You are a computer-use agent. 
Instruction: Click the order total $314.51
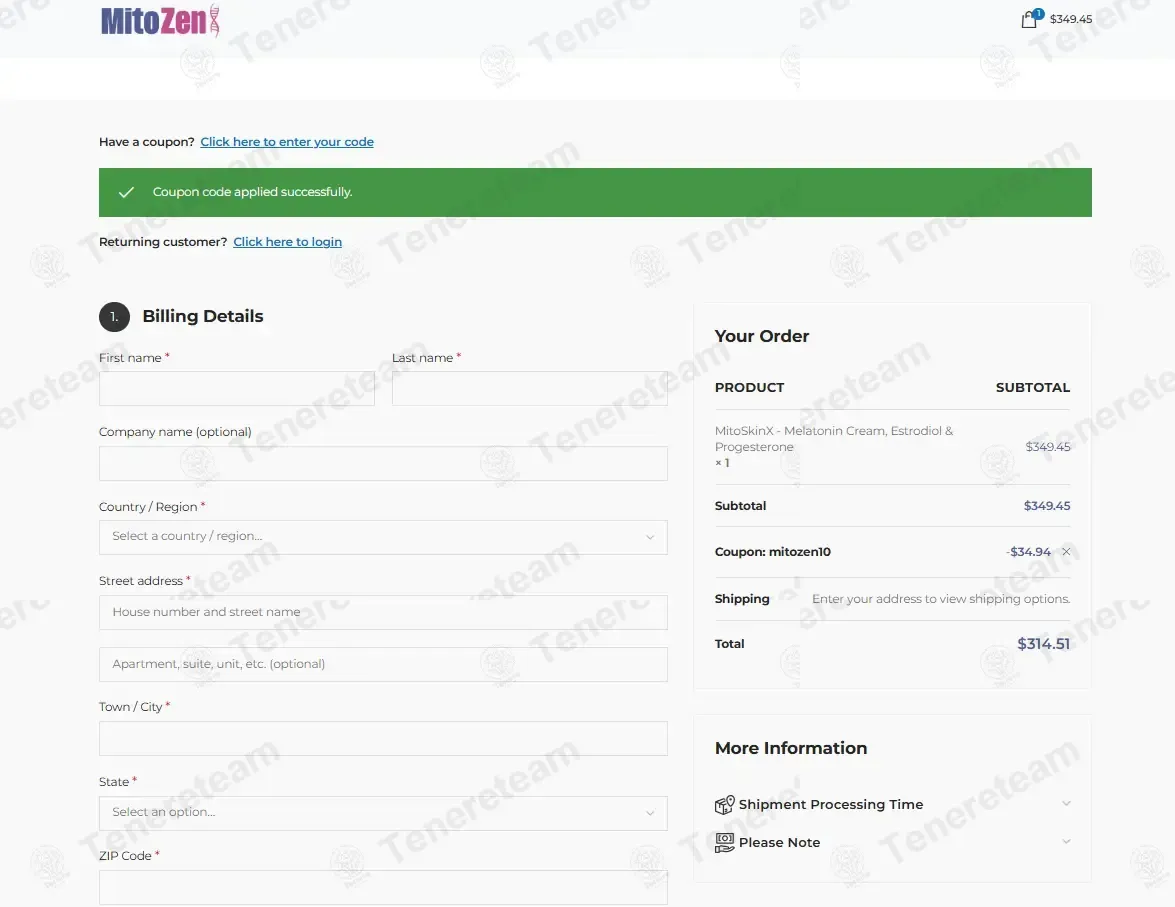[1043, 644]
